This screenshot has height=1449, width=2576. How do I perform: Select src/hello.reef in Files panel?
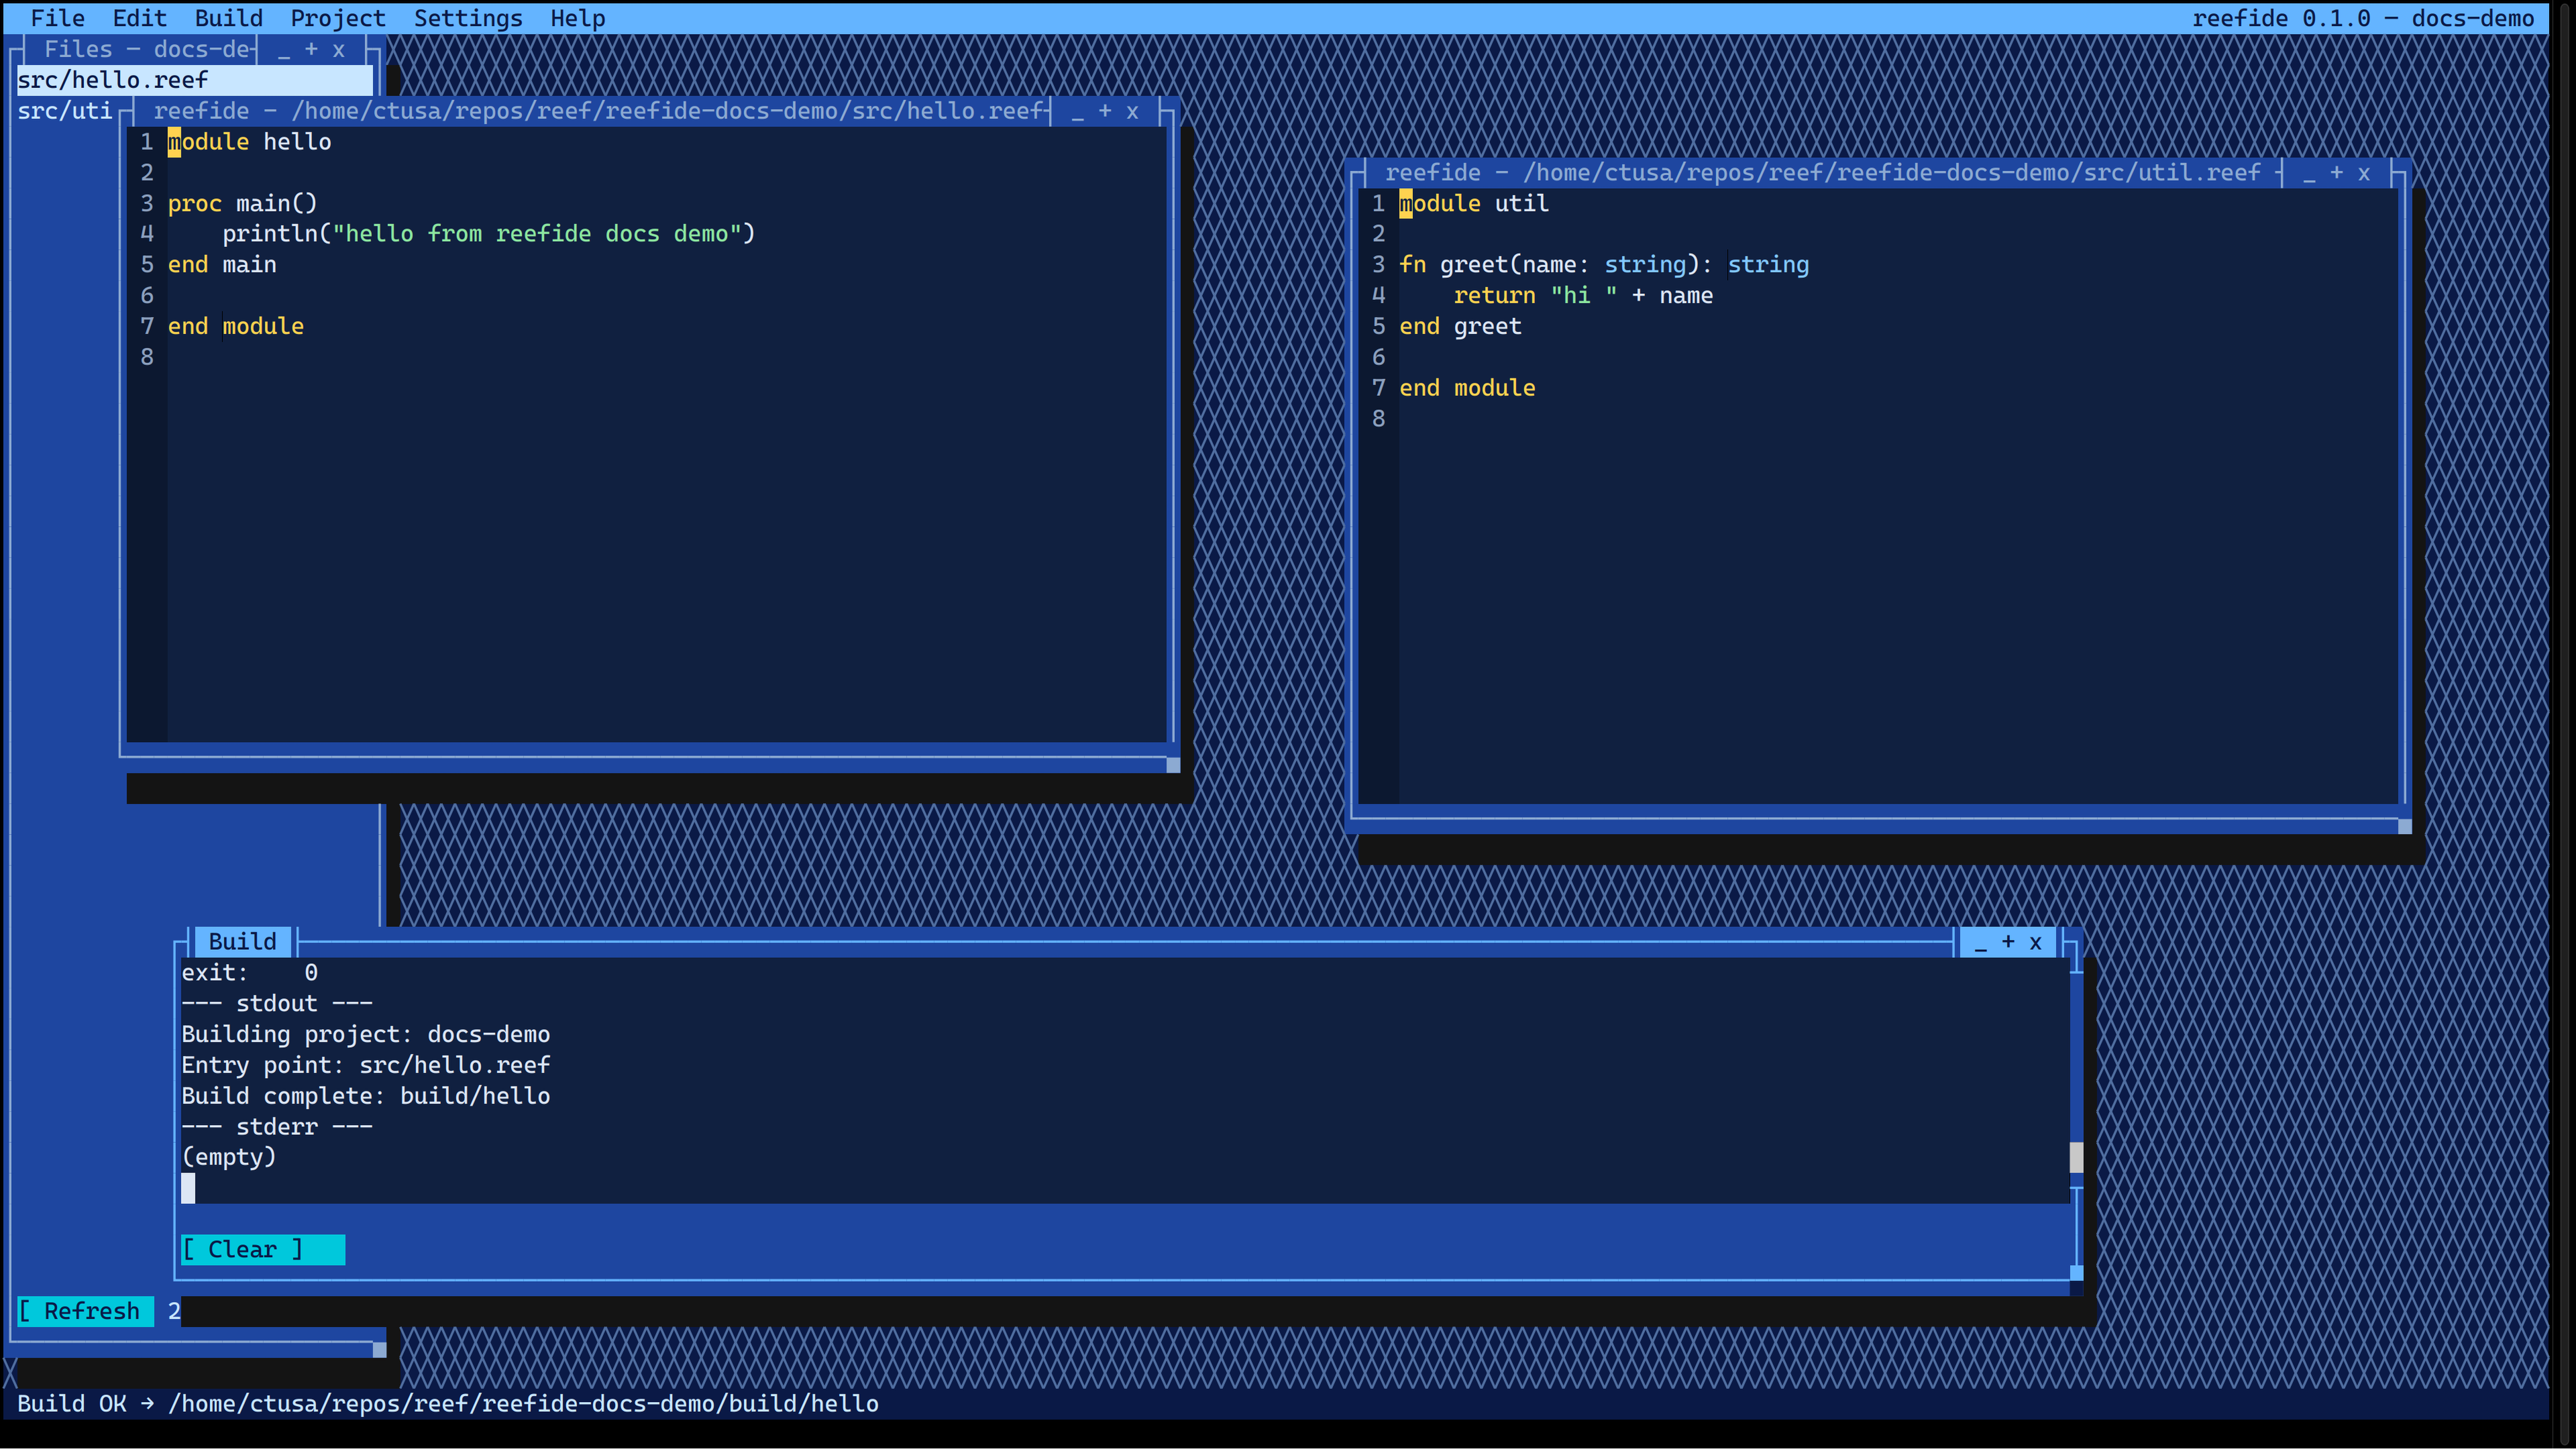(194, 80)
